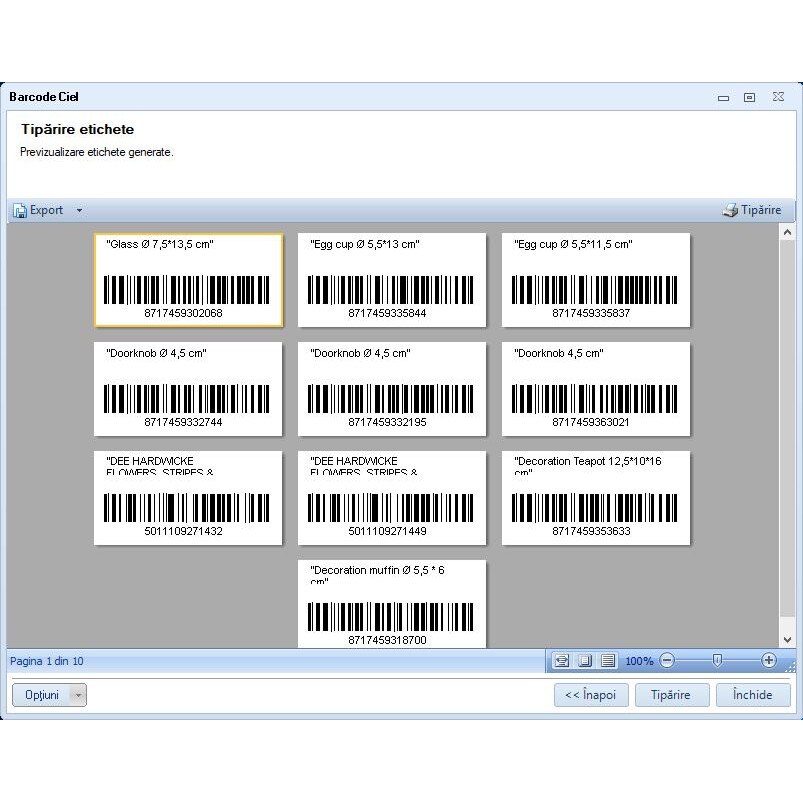Click the Tipărire button at bottom
Image resolution: width=803 pixels, height=803 pixels.
point(671,694)
